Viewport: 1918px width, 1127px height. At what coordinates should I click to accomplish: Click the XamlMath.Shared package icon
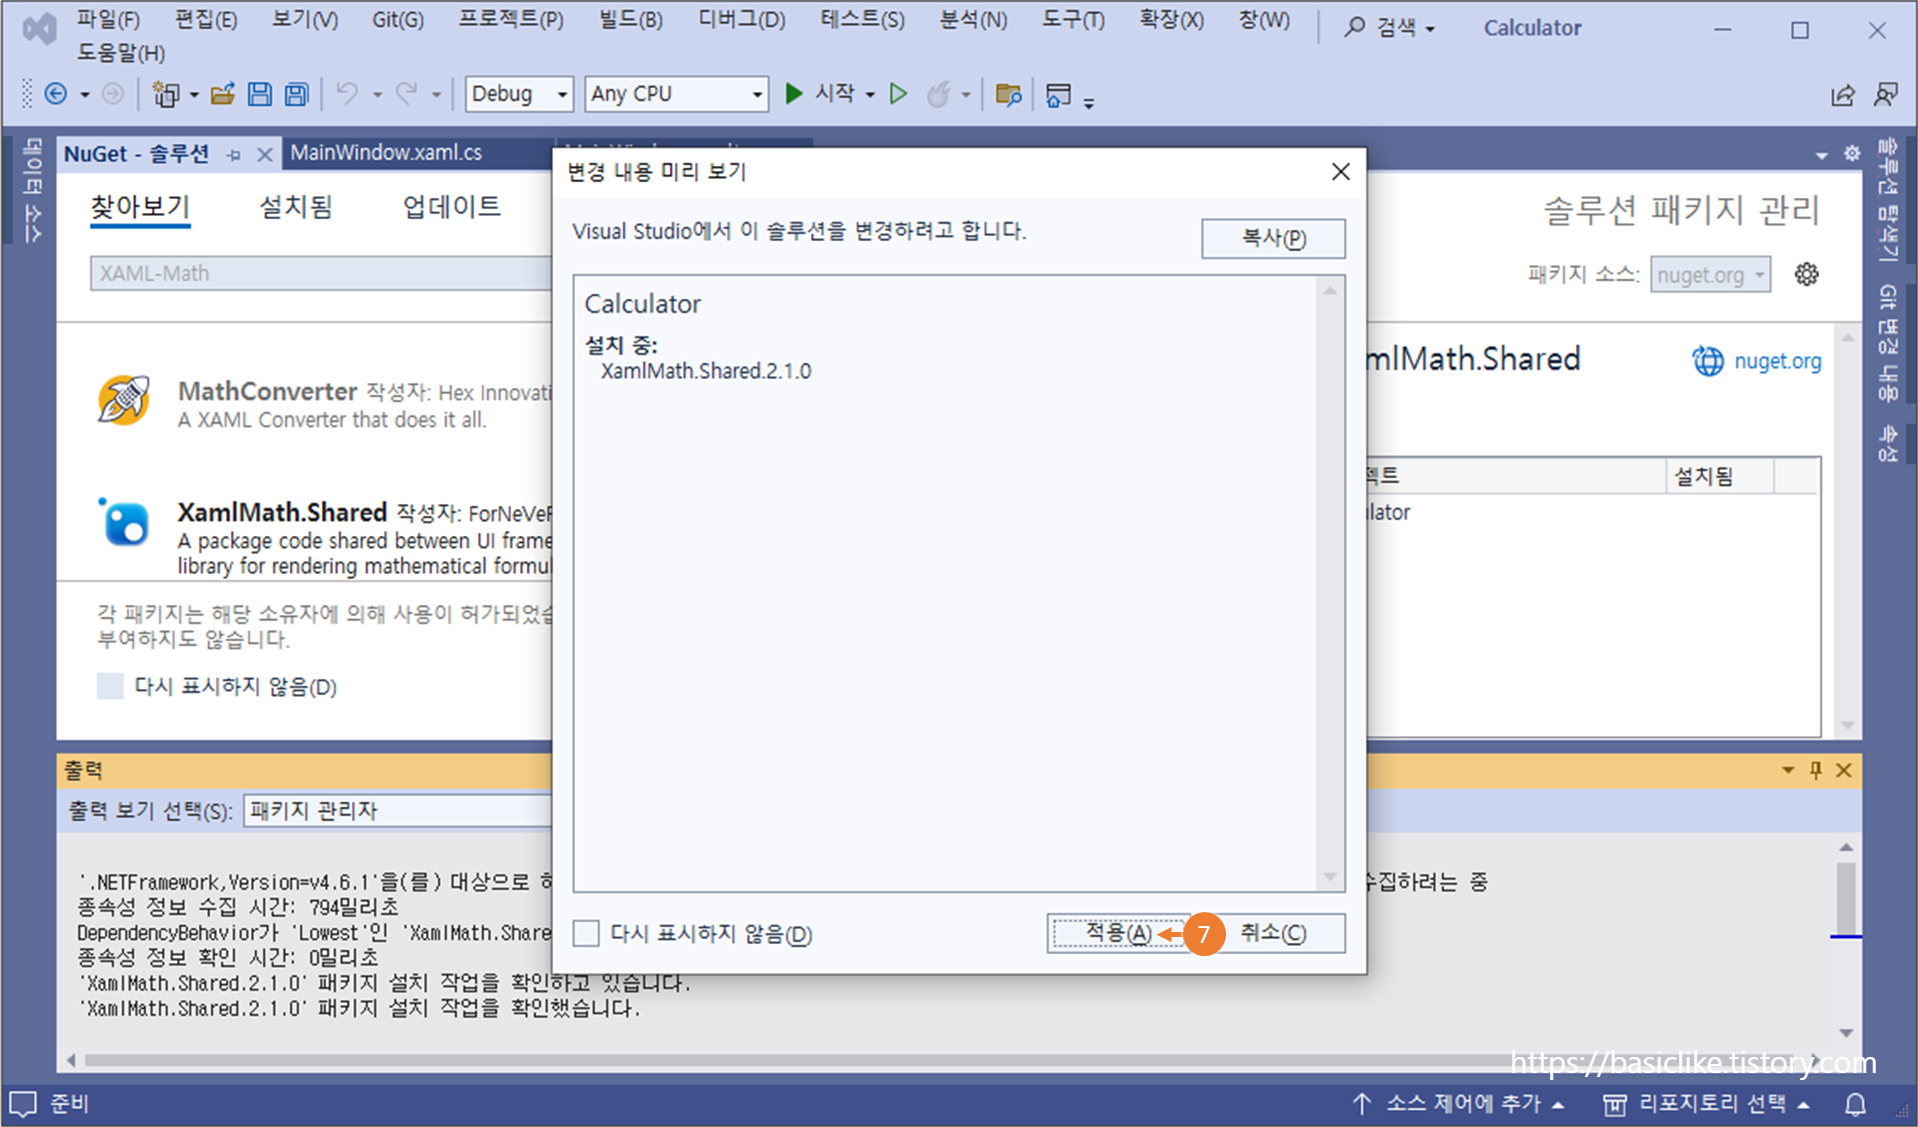coord(124,522)
